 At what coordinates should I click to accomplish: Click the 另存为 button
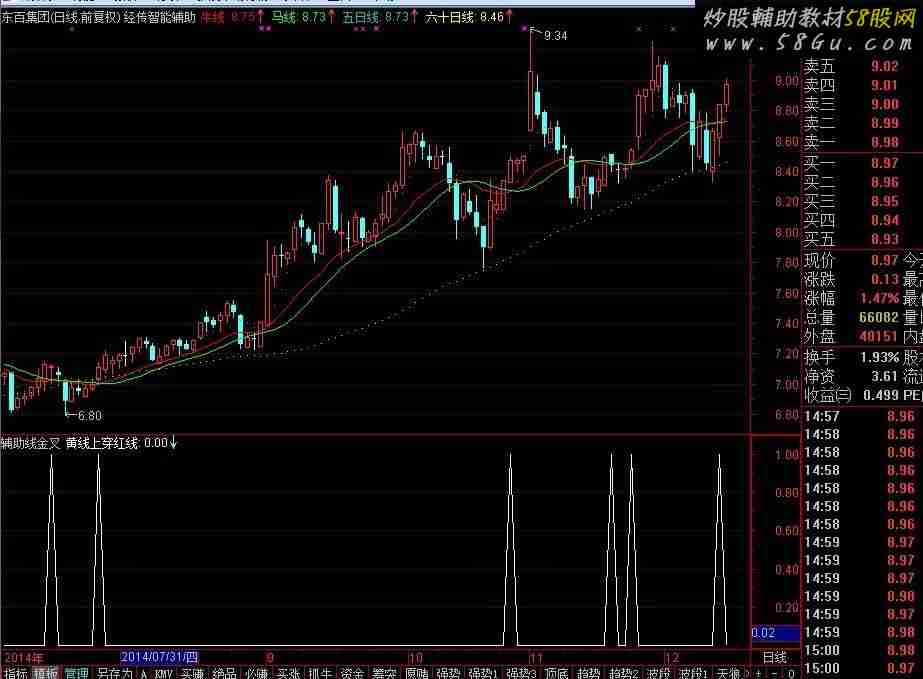[114, 673]
